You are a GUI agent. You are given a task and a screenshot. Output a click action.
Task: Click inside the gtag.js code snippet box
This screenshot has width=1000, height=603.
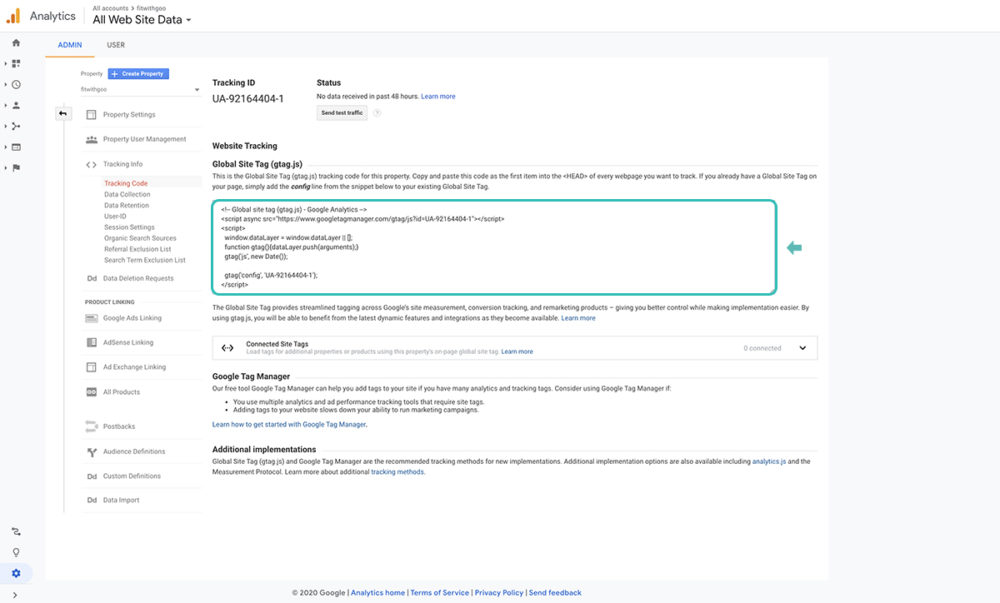click(494, 247)
